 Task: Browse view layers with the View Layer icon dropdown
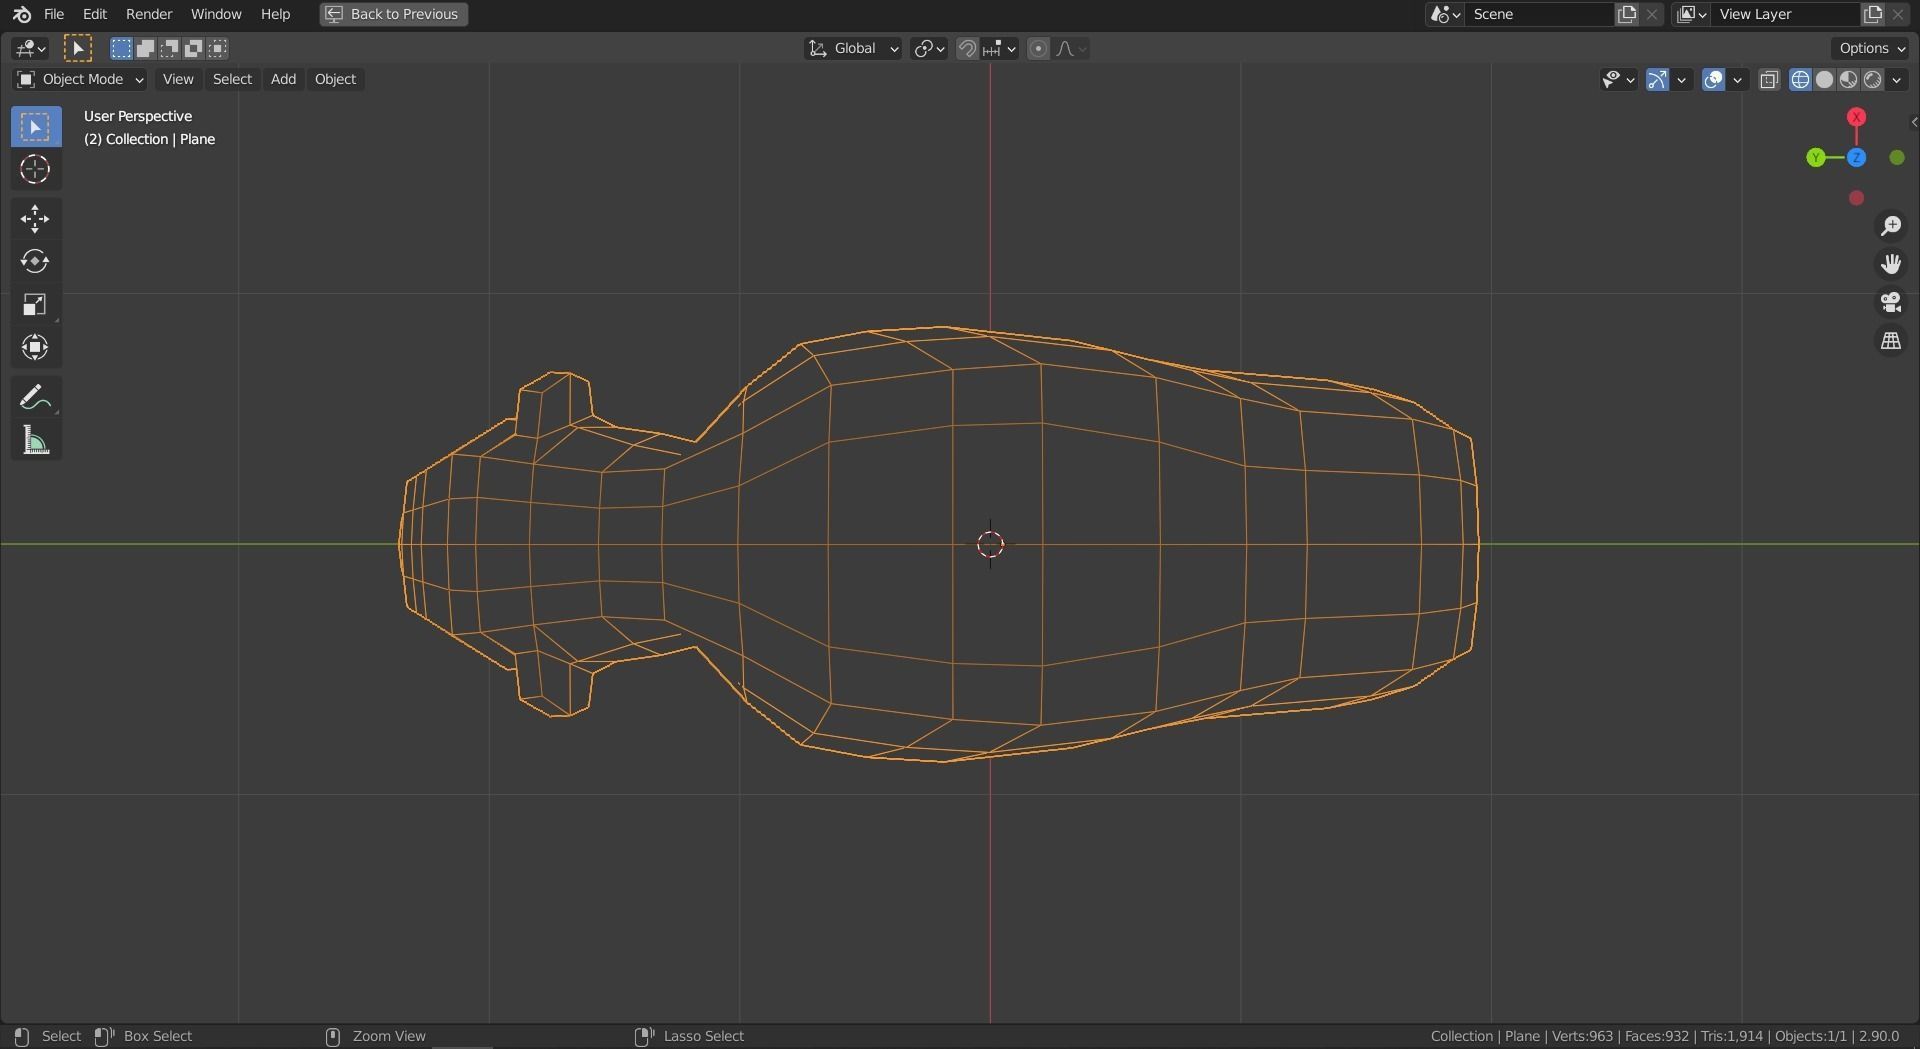click(1691, 14)
